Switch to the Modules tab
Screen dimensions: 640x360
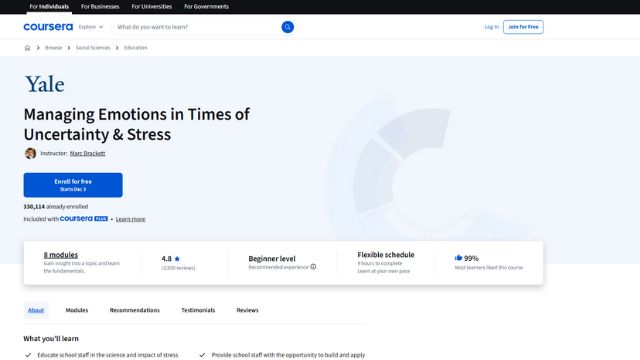pos(77,310)
